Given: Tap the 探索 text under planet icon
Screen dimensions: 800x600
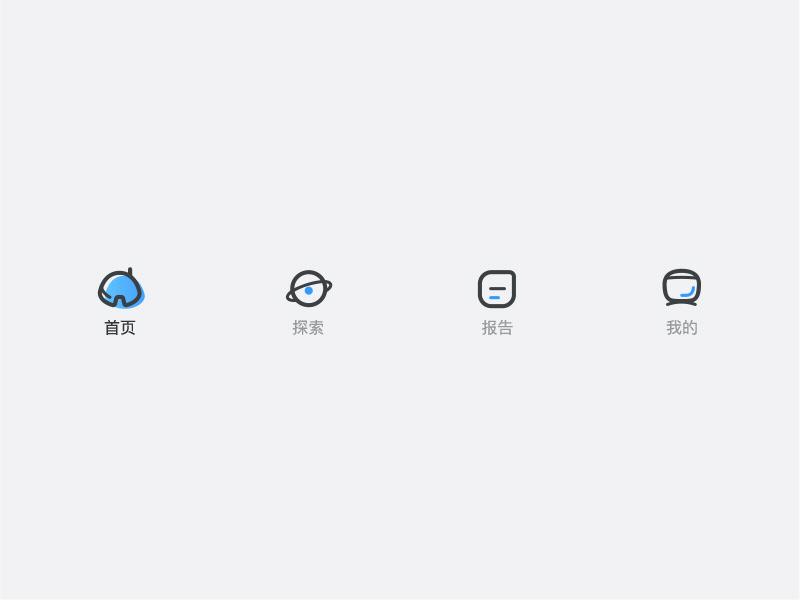Looking at the screenshot, I should coord(308,328).
